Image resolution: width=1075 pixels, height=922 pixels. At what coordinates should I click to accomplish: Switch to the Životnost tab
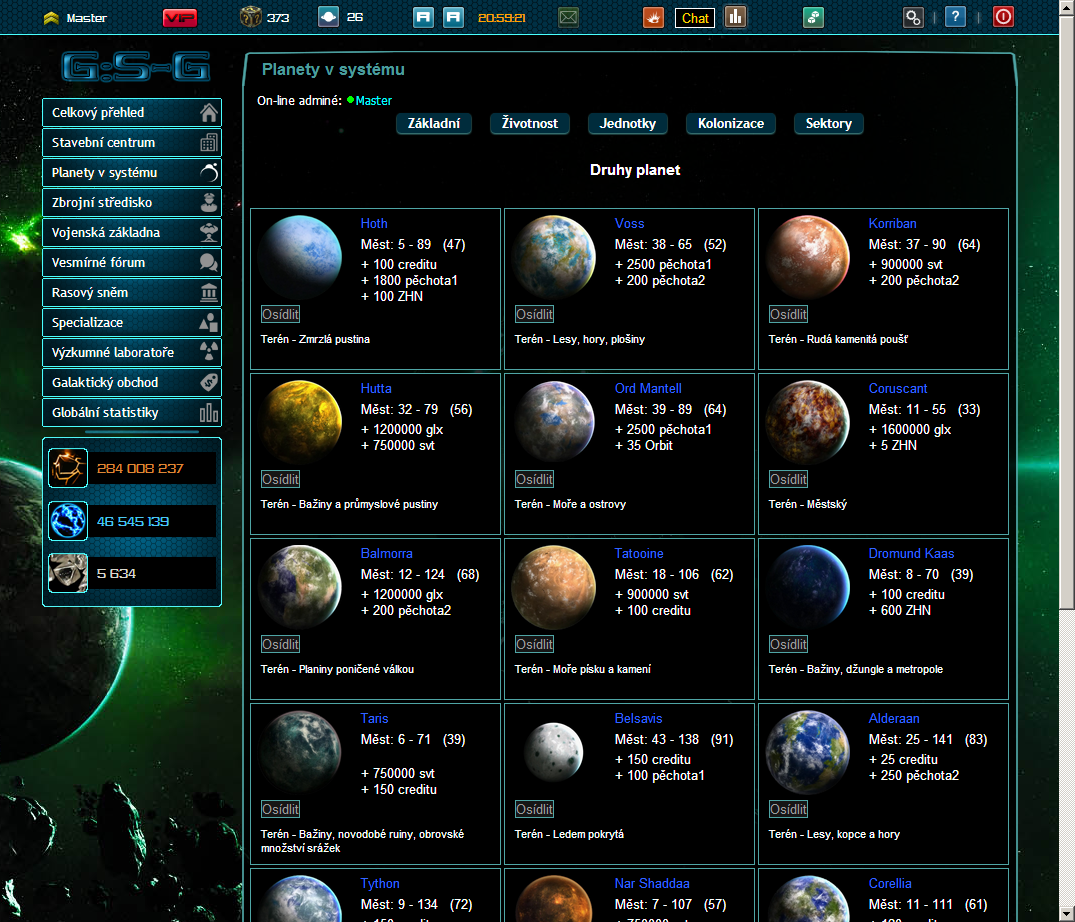(530, 123)
